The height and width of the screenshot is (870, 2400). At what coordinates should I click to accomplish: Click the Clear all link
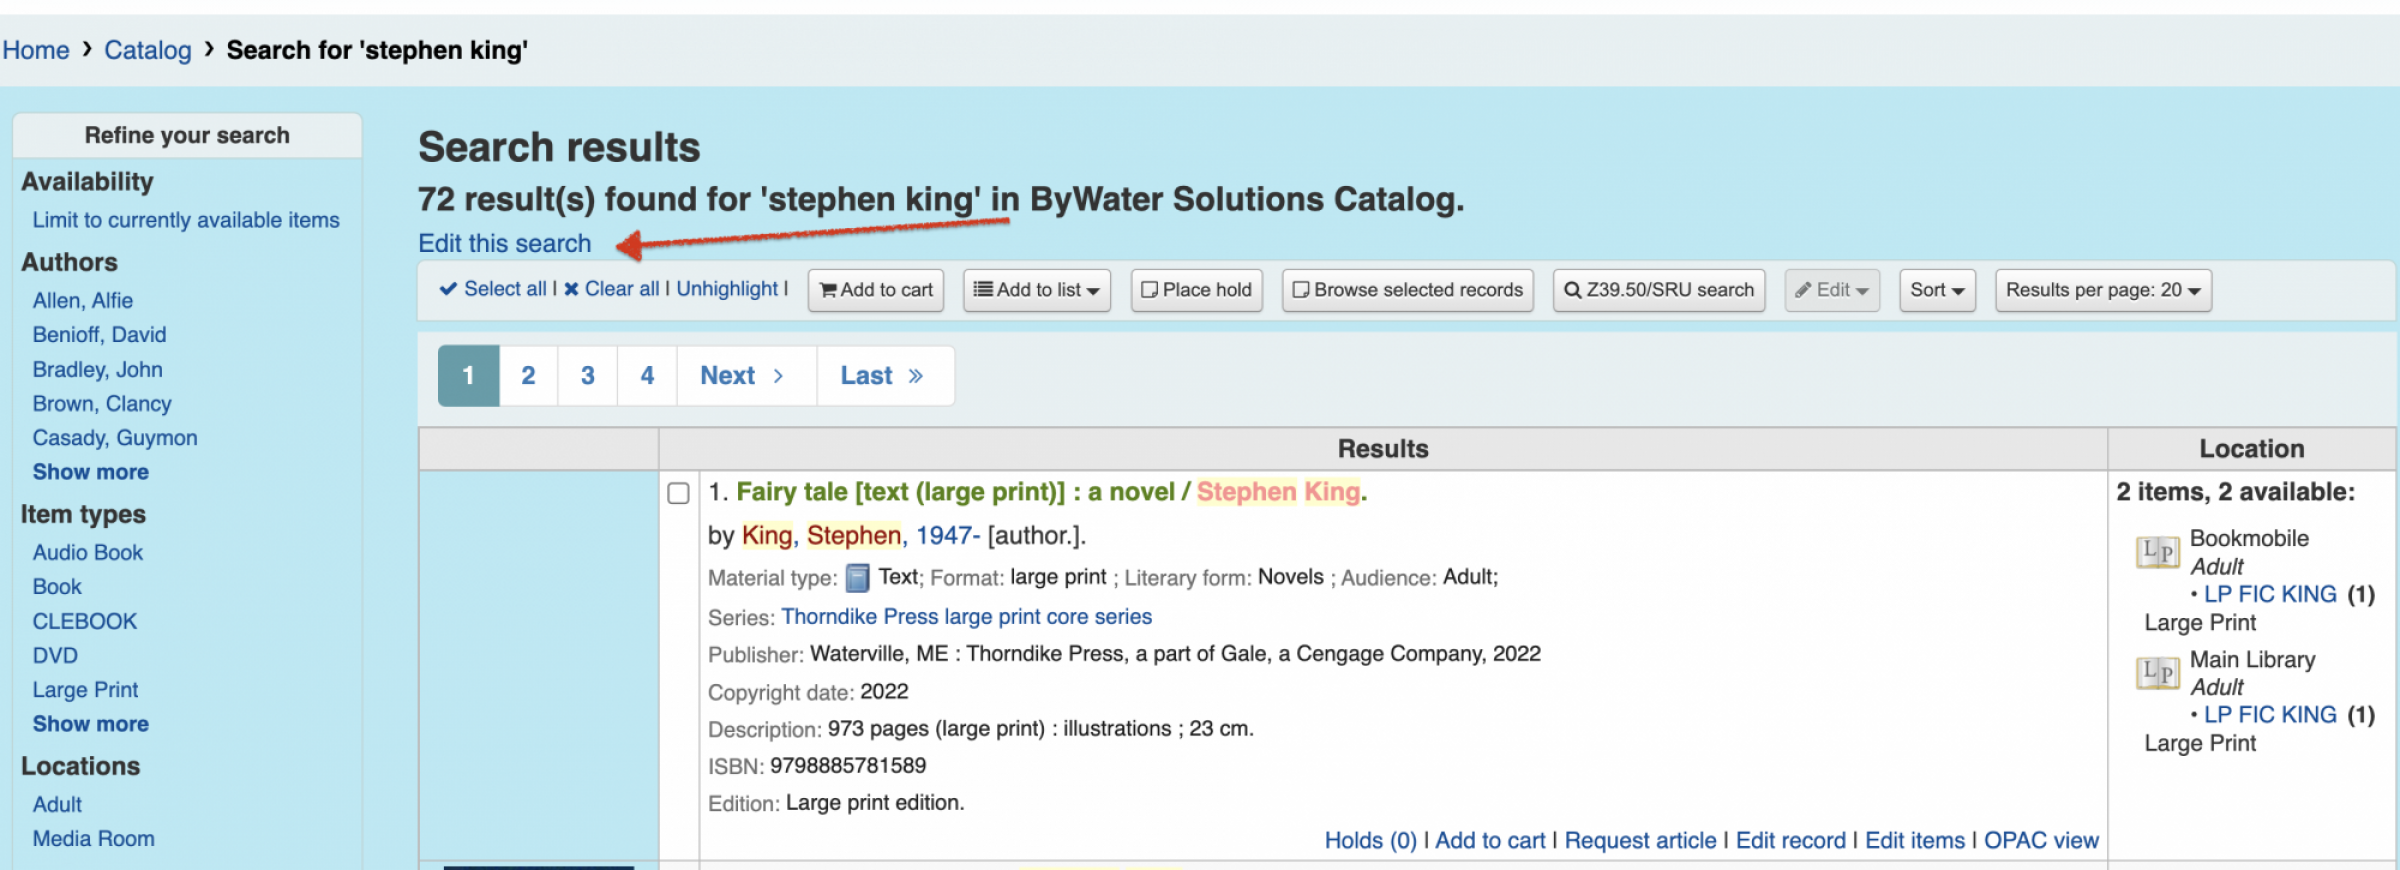pos(612,289)
